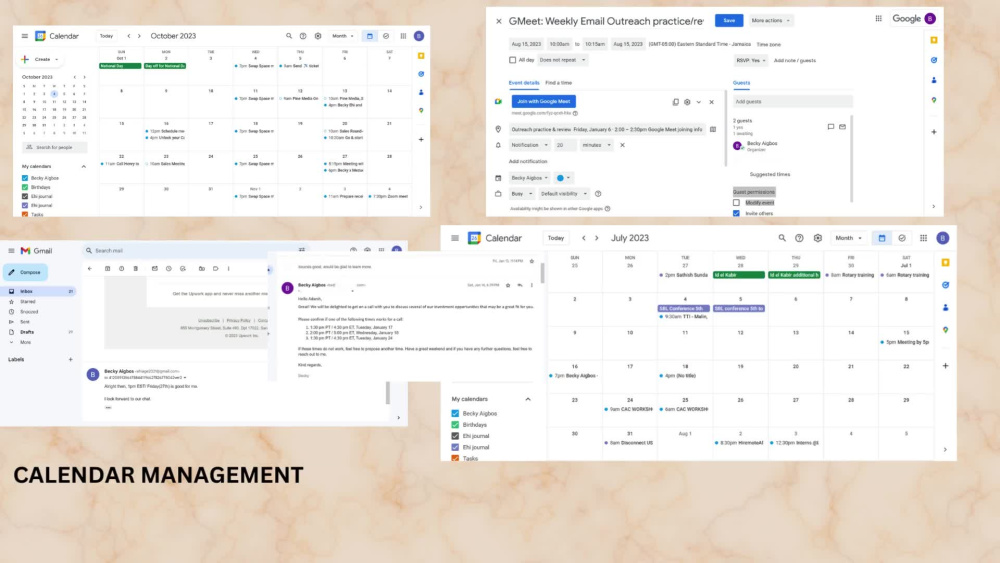Email guests icon in Guests panel
This screenshot has width=1000, height=563.
pyautogui.click(x=842, y=127)
